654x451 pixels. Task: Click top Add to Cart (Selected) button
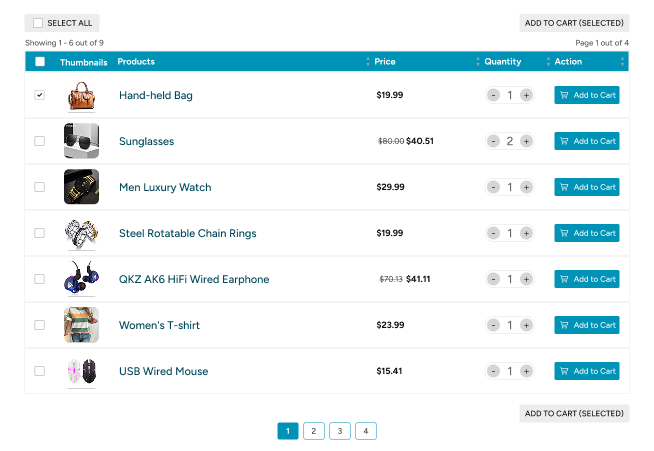[574, 23]
